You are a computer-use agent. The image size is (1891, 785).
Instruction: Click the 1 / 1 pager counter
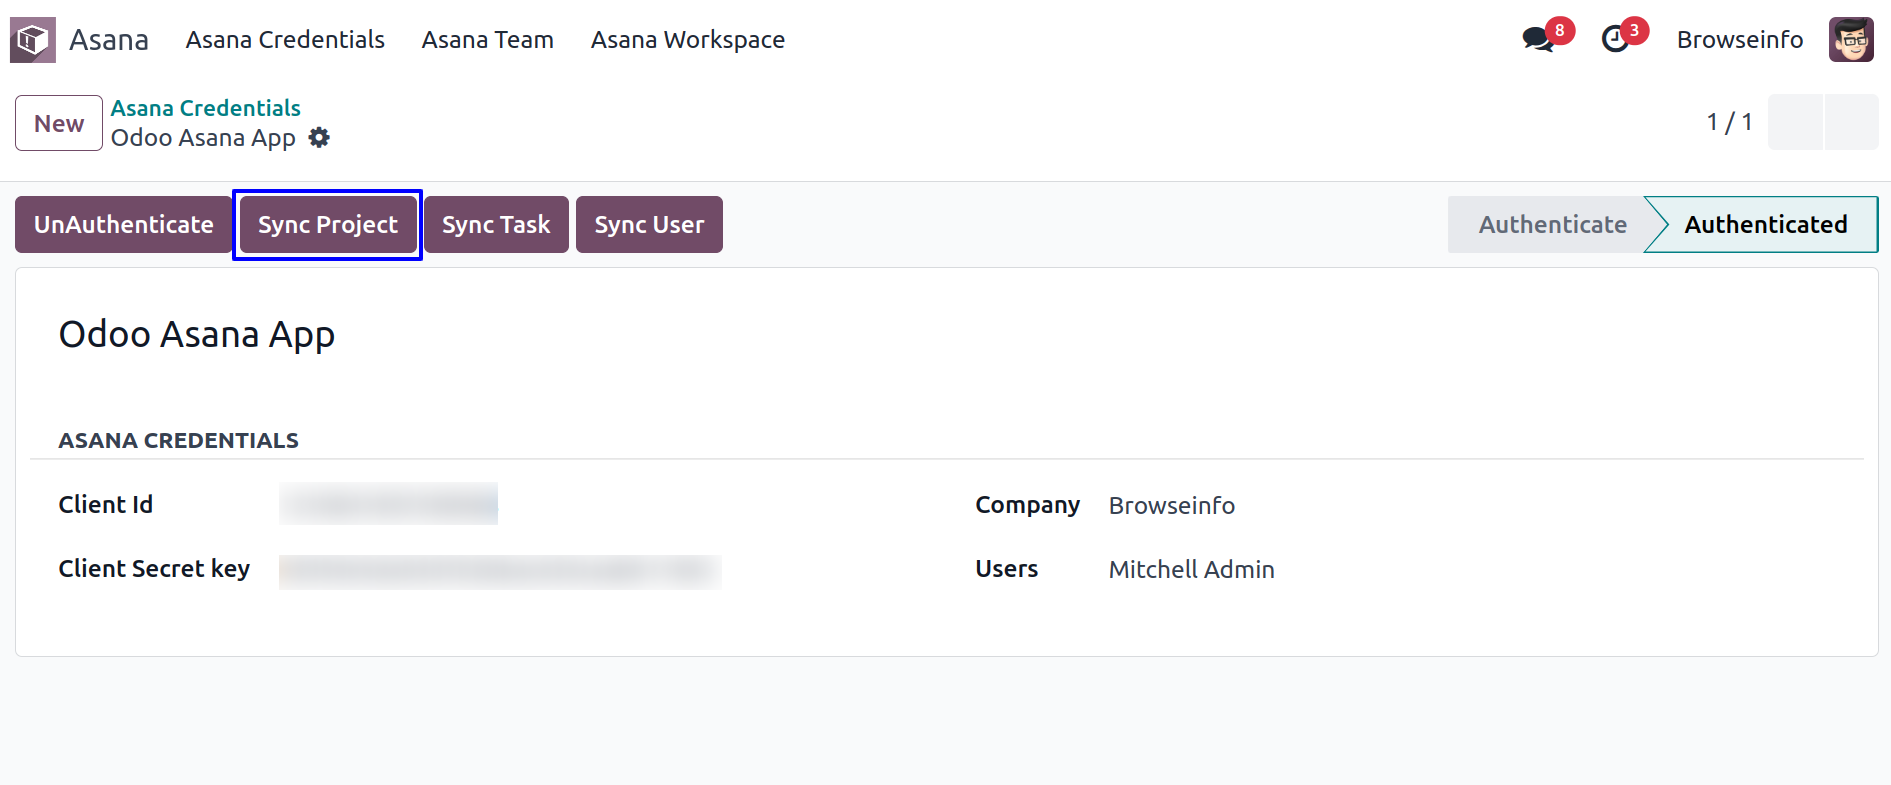pos(1729,122)
